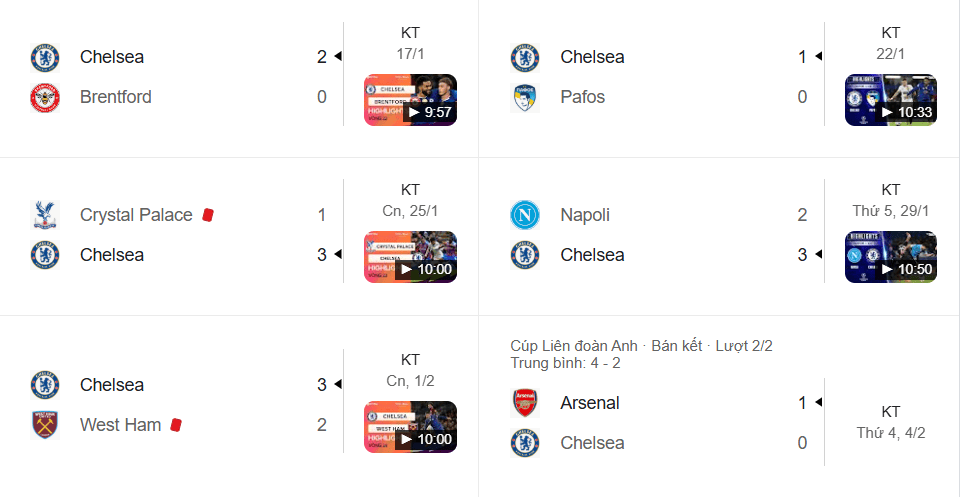960x497 pixels.
Task: Click the Pafos team logo
Action: [x=525, y=97]
